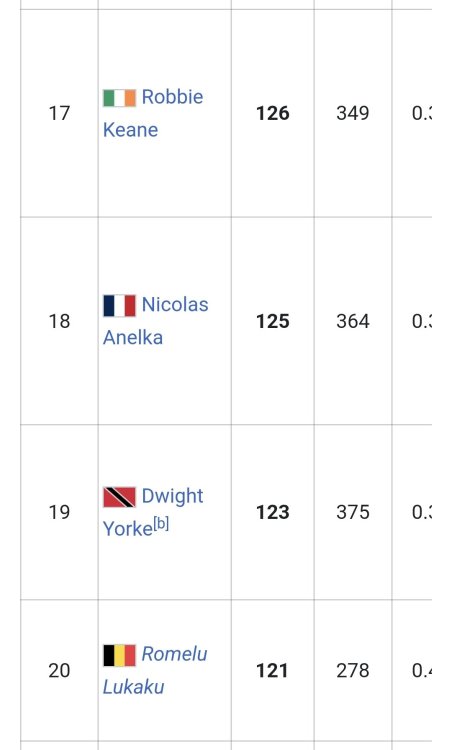Open Dwight Yorke's player page
Image resolution: width=452 pixels, height=750 pixels.
coord(153,512)
